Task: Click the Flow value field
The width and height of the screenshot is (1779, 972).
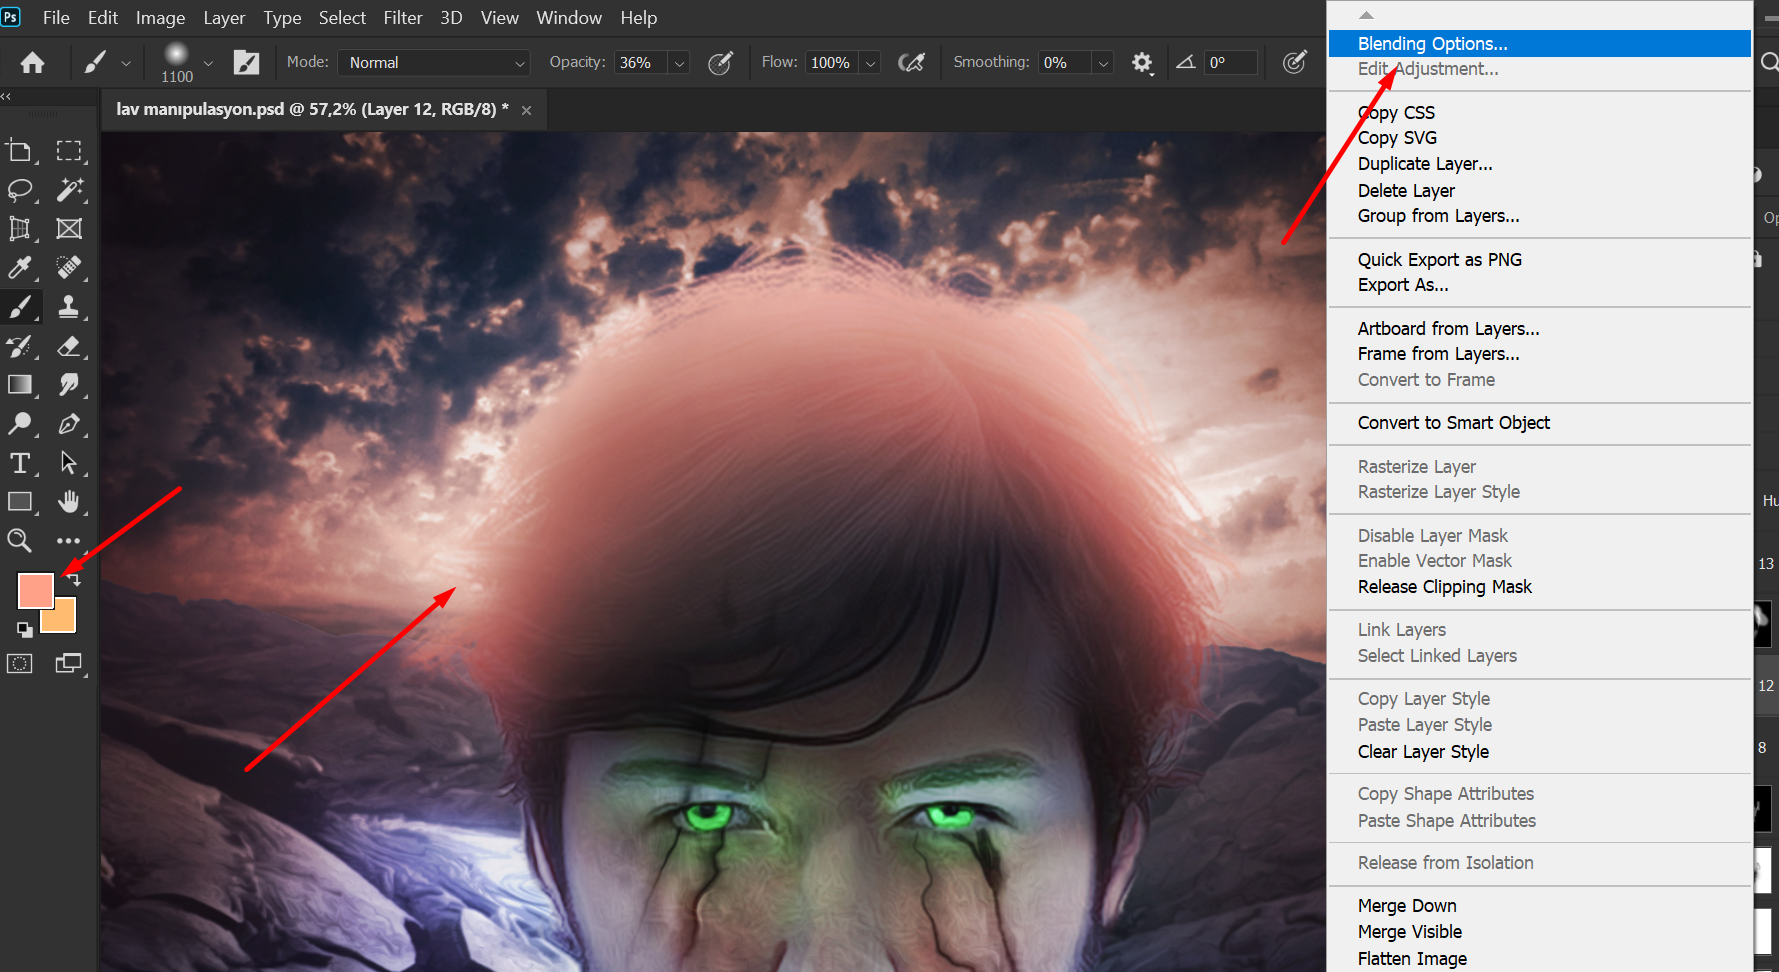Action: [x=831, y=63]
